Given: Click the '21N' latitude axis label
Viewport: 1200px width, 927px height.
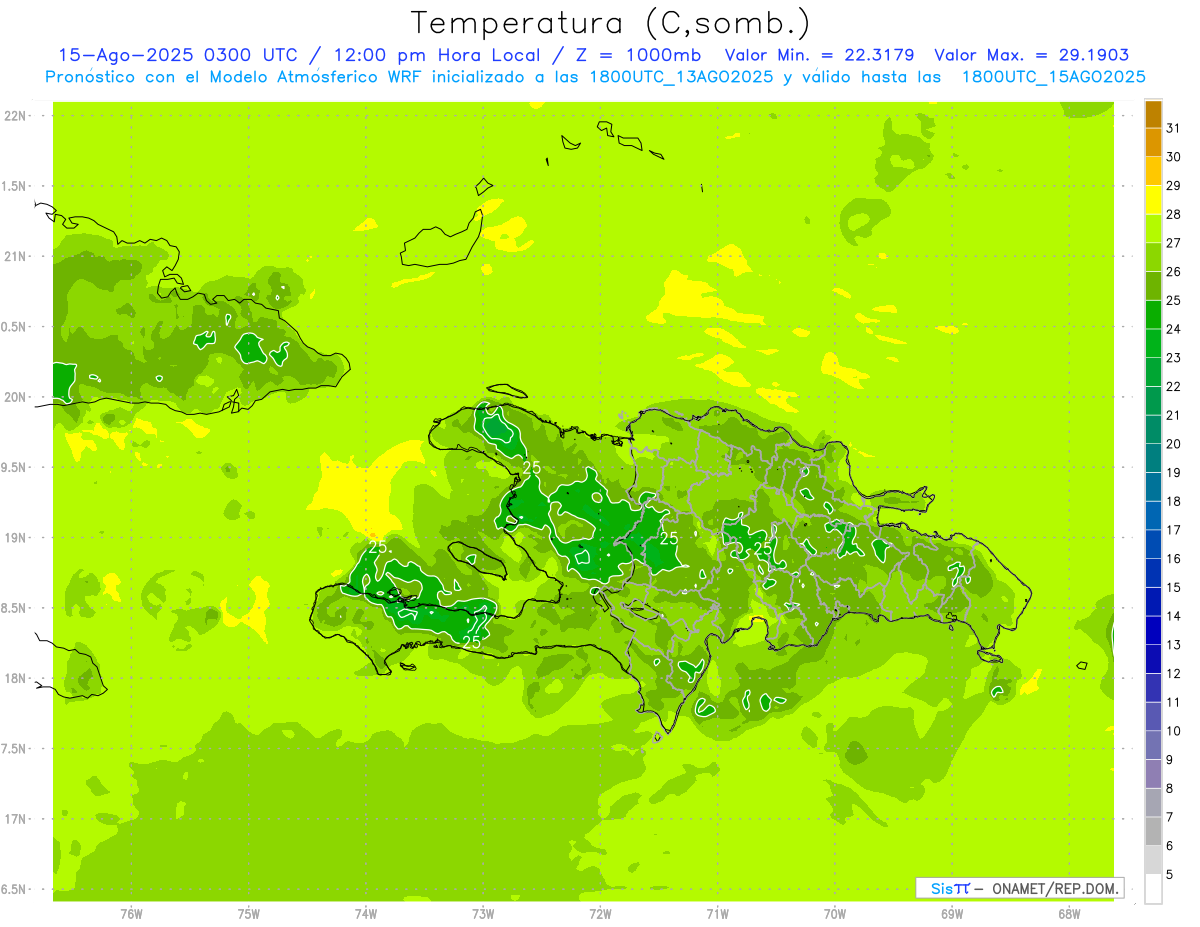Looking at the screenshot, I should pos(17,256).
